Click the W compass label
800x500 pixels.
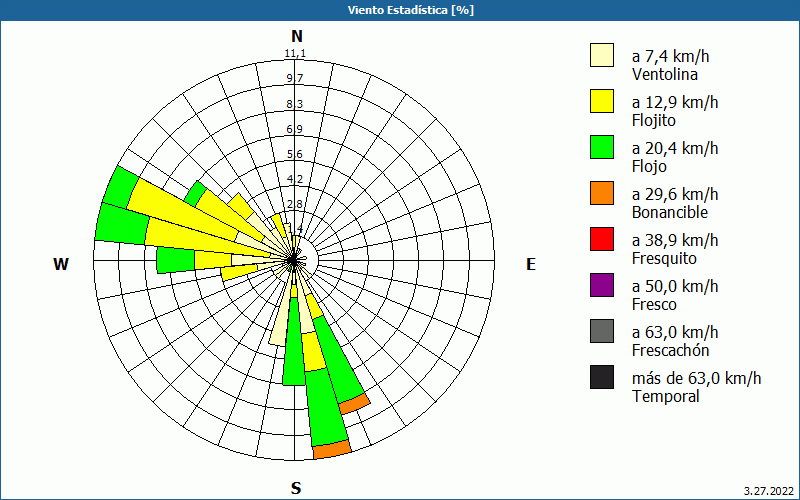coord(61,264)
